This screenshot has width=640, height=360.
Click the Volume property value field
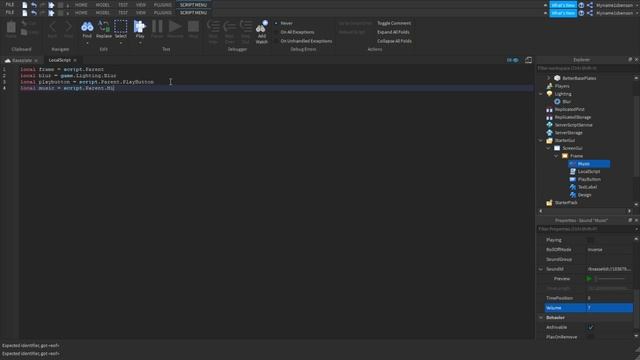(x=610, y=308)
